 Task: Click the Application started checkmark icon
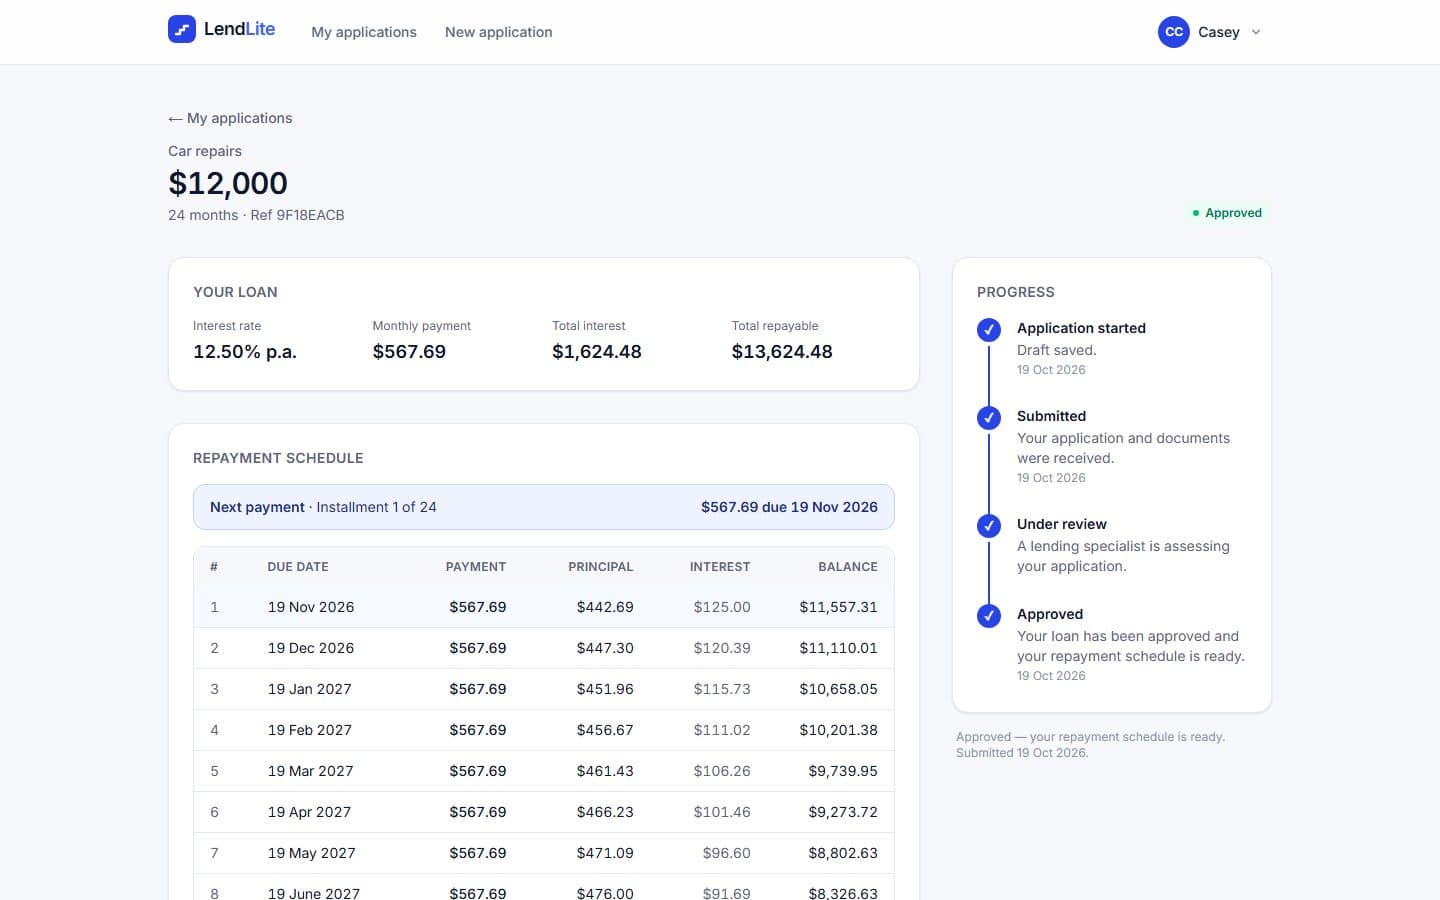989,330
